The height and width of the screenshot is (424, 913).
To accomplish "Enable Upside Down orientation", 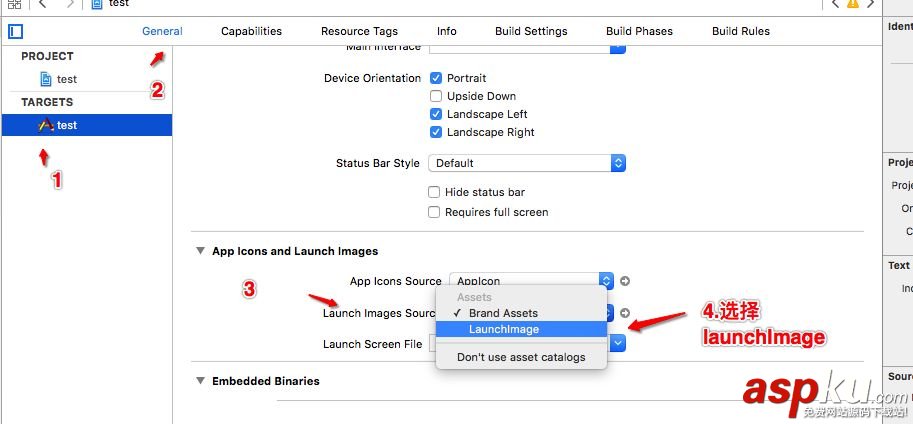I will tap(436, 96).
